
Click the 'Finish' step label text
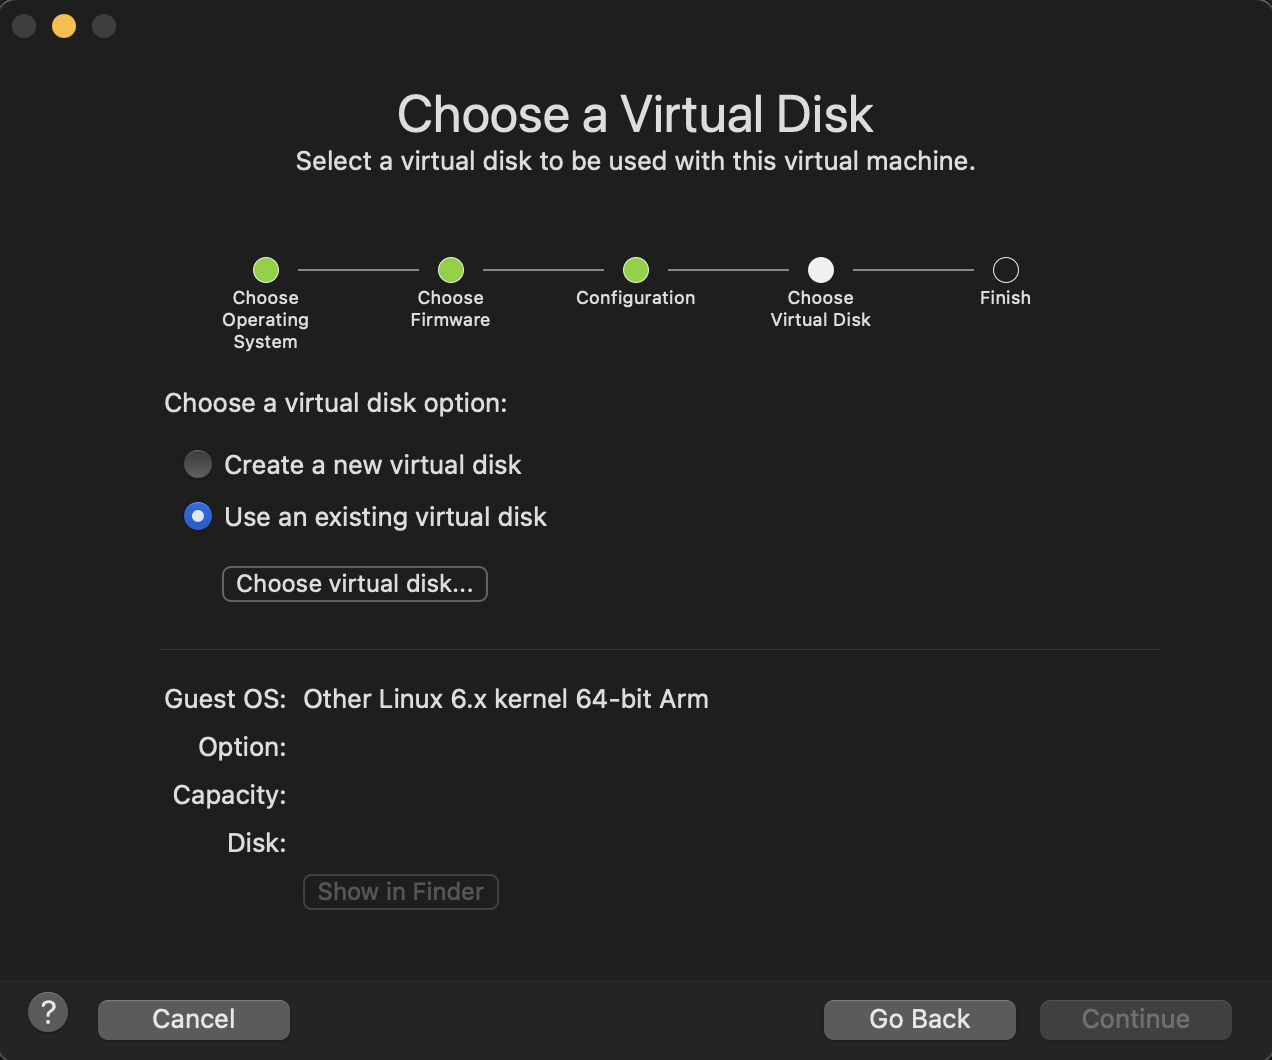coord(1005,298)
